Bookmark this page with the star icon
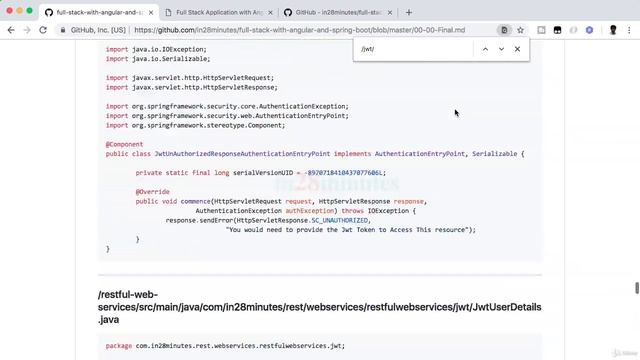Screen dimensions: 640x360 pos(520,30)
